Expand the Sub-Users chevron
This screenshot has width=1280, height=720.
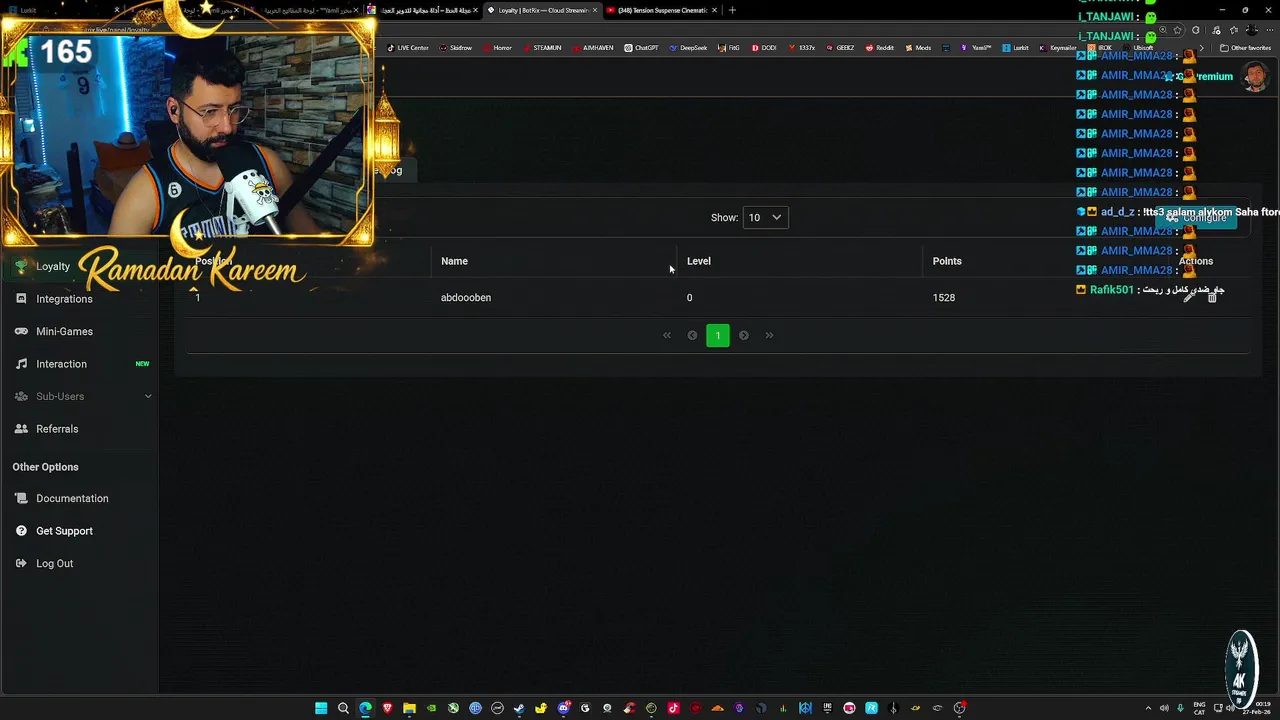(x=148, y=397)
